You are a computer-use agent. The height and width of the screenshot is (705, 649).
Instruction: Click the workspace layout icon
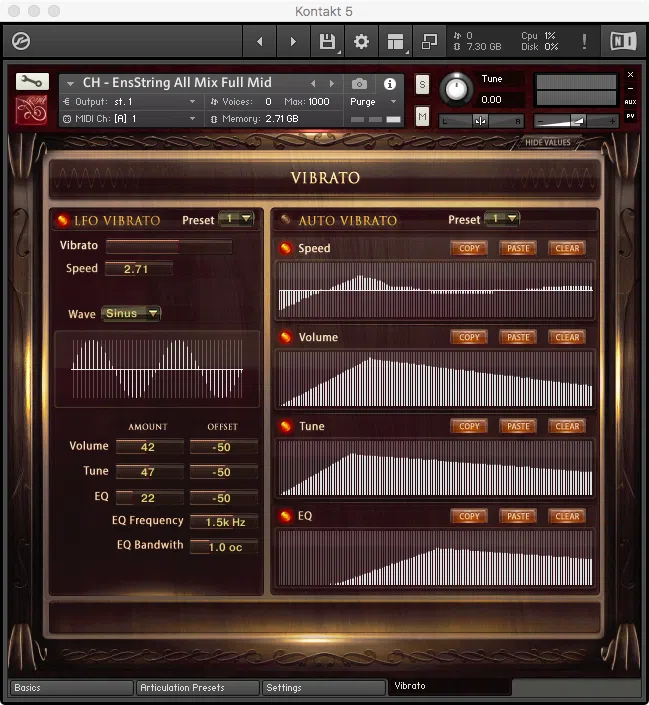[395, 42]
